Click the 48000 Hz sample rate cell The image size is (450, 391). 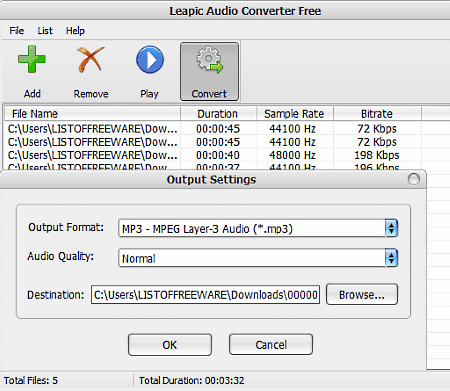coord(292,155)
